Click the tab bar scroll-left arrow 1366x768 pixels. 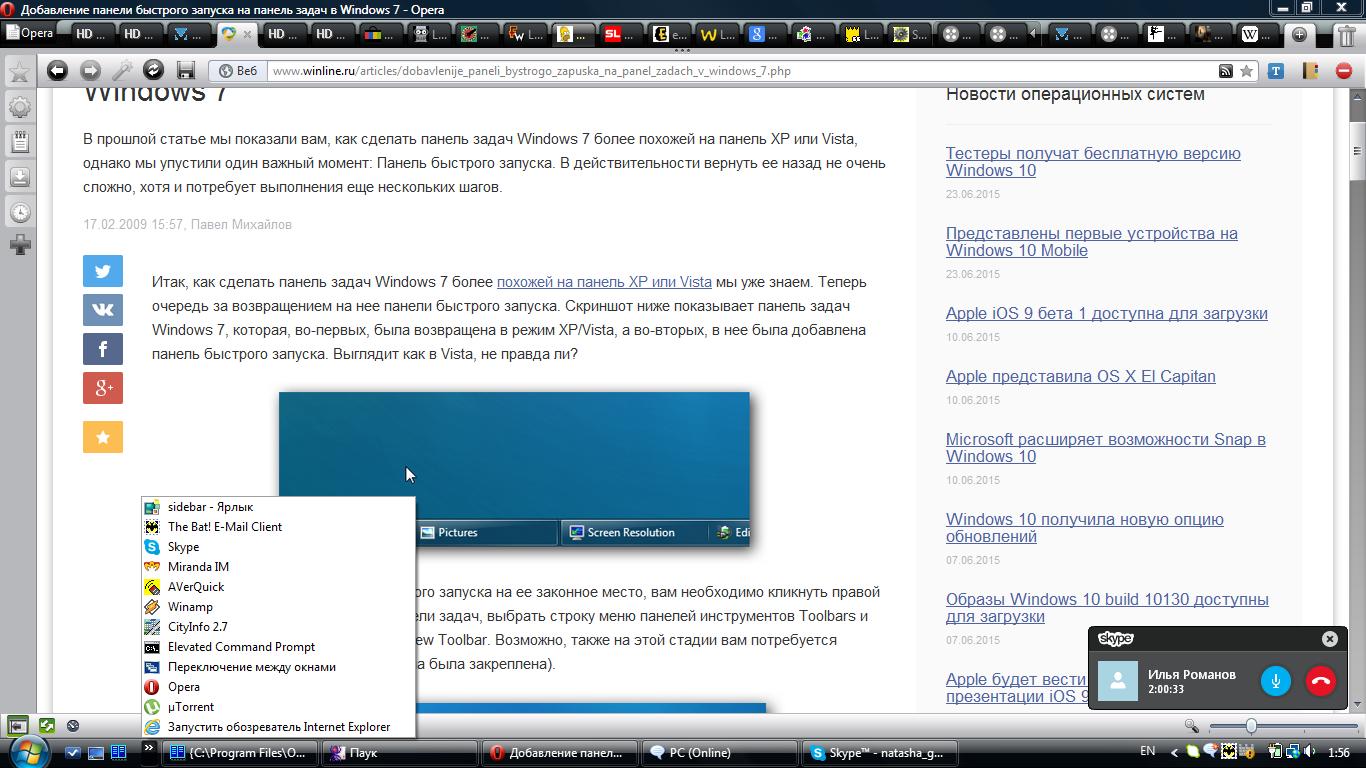click(x=1033, y=34)
